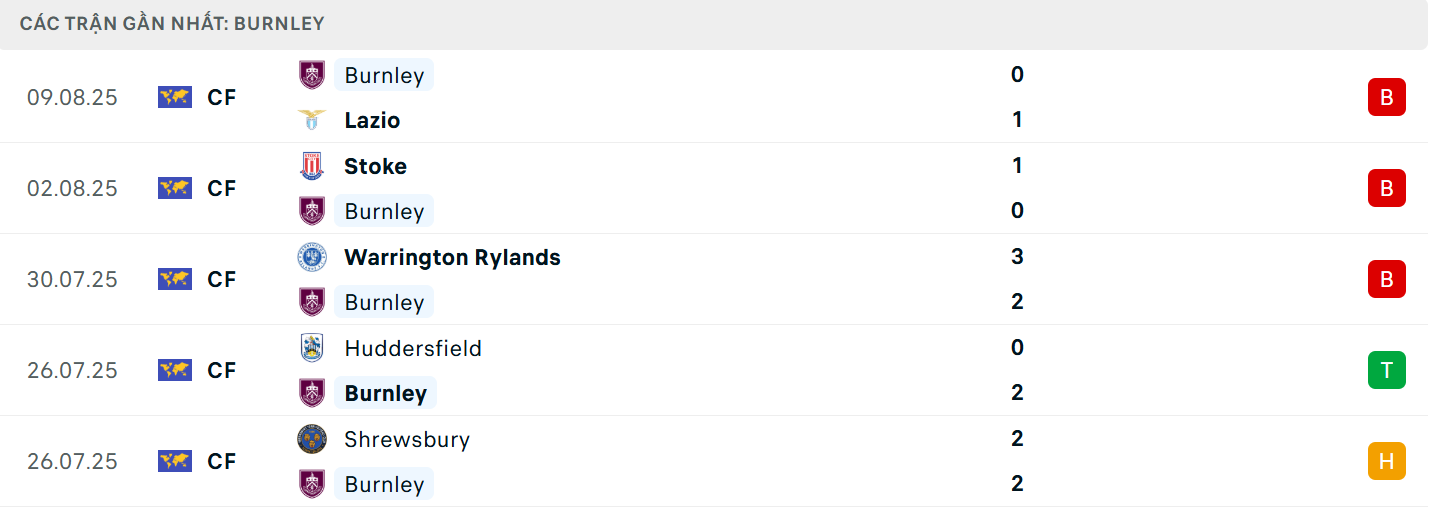Click red B badge for Lazio match
The height and width of the screenshot is (529, 1445).
[1386, 97]
